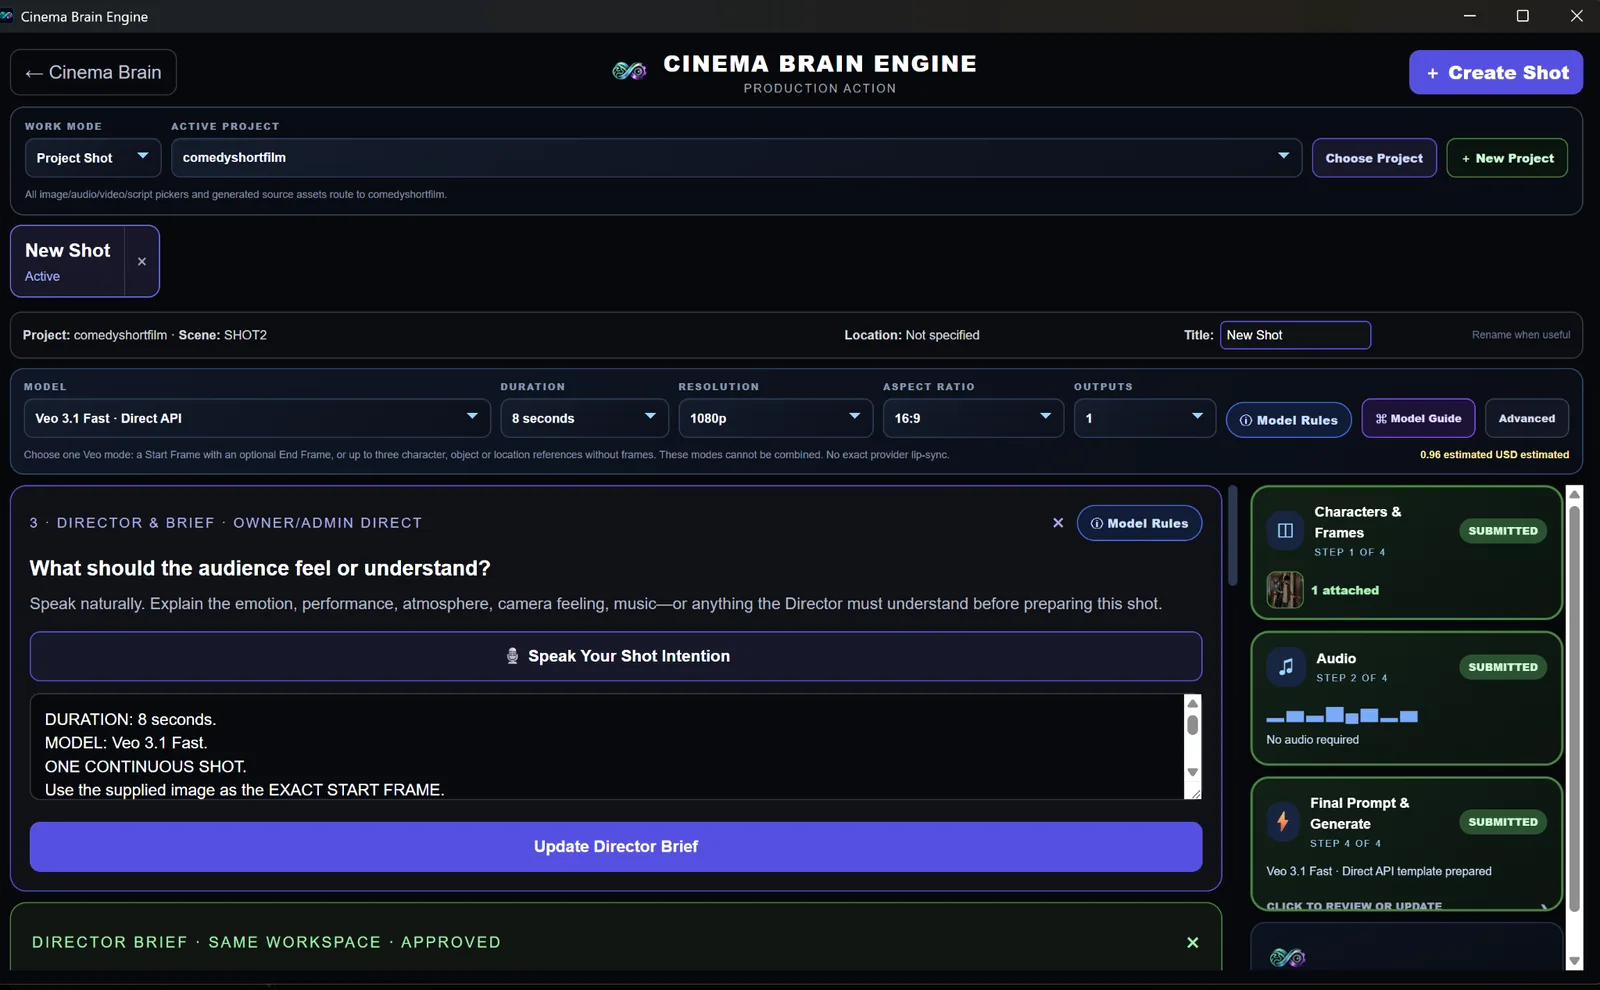Viewport: 1600px width, 990px height.
Task: Open the Final Prompt & Generate step card
Action: (1406, 844)
